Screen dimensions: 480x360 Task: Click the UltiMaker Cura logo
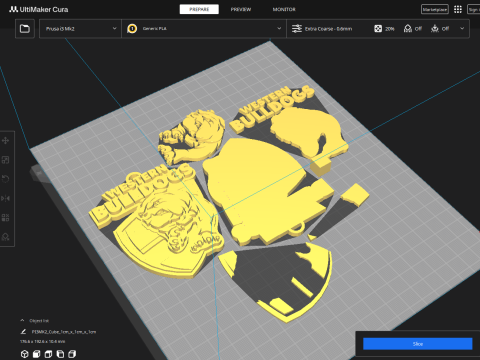pyautogui.click(x=39, y=9)
